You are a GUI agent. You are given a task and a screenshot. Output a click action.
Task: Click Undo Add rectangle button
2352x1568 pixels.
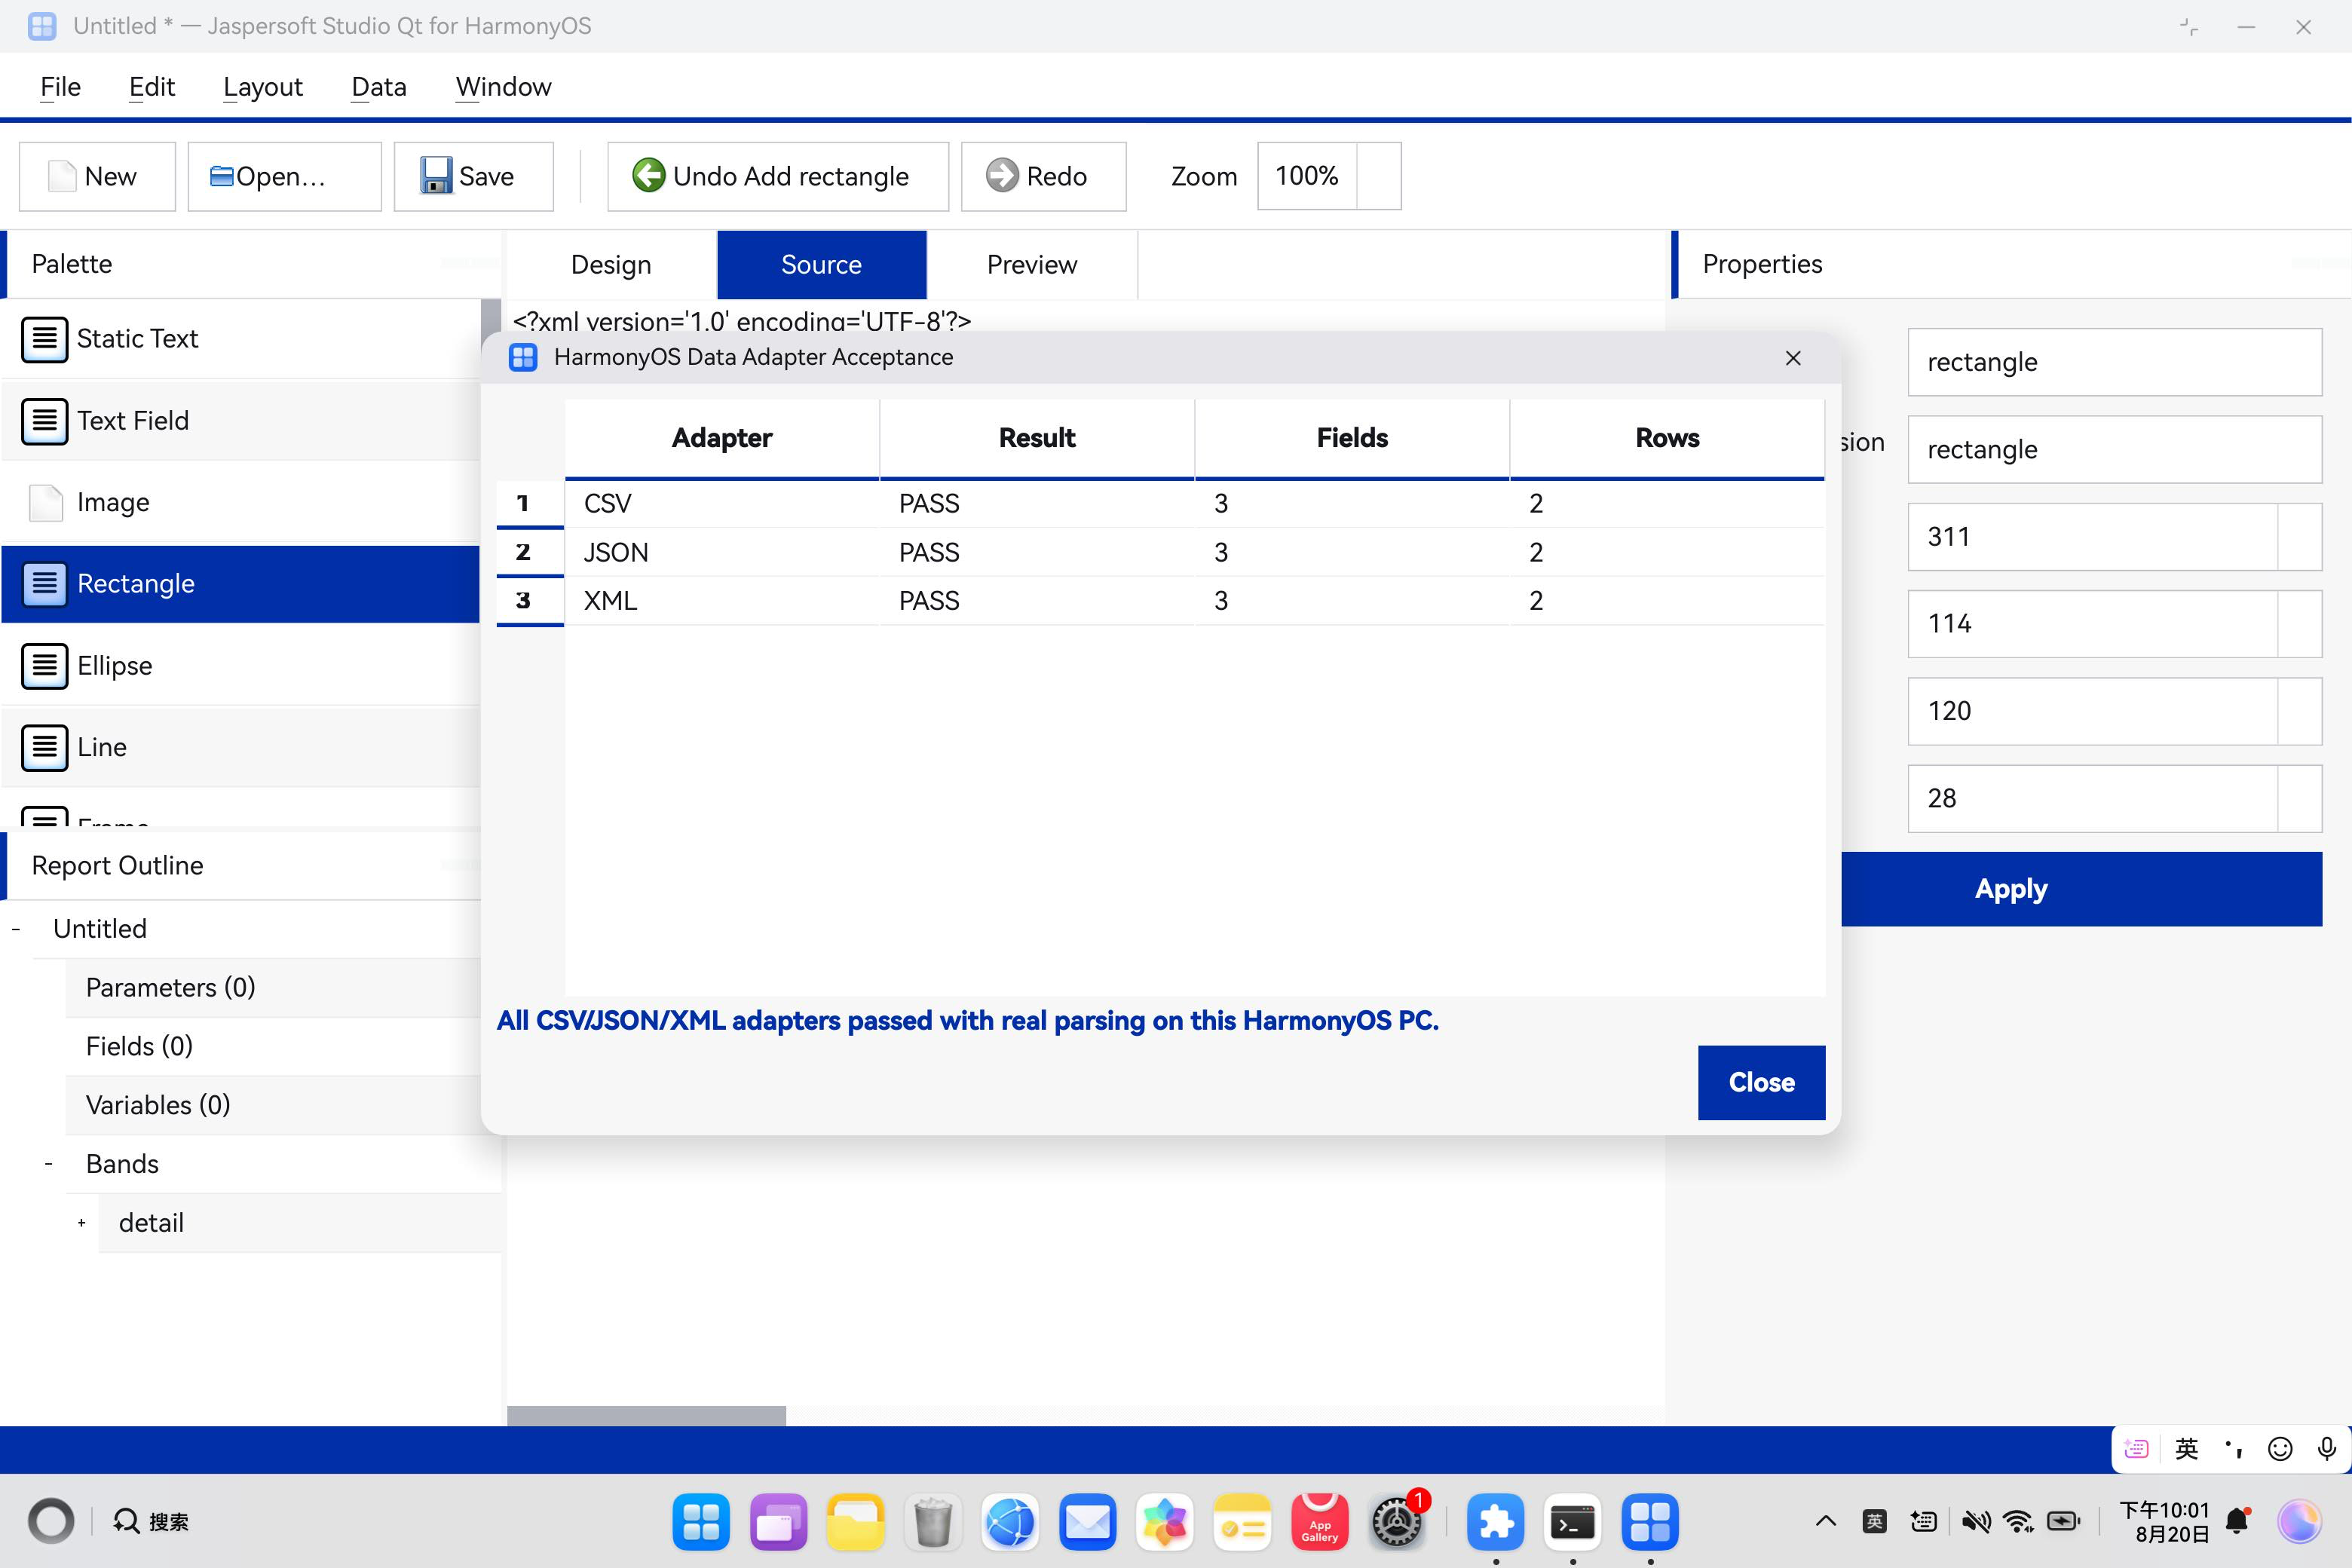click(x=777, y=176)
